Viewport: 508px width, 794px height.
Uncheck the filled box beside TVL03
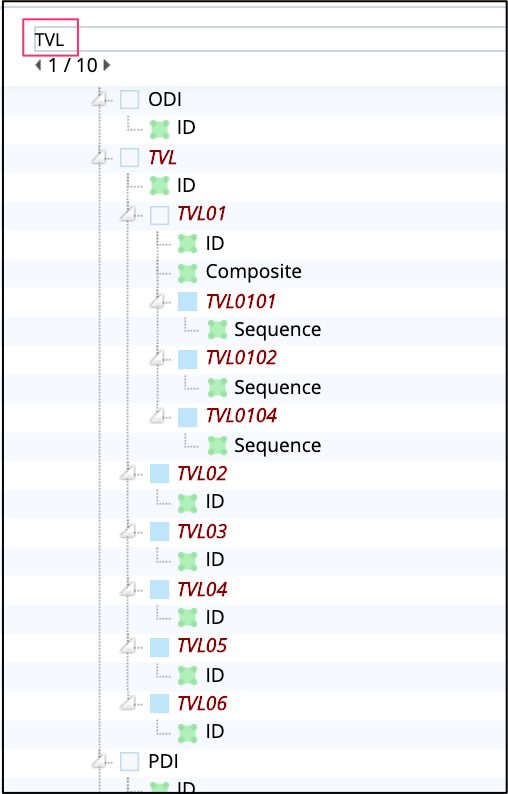click(160, 531)
